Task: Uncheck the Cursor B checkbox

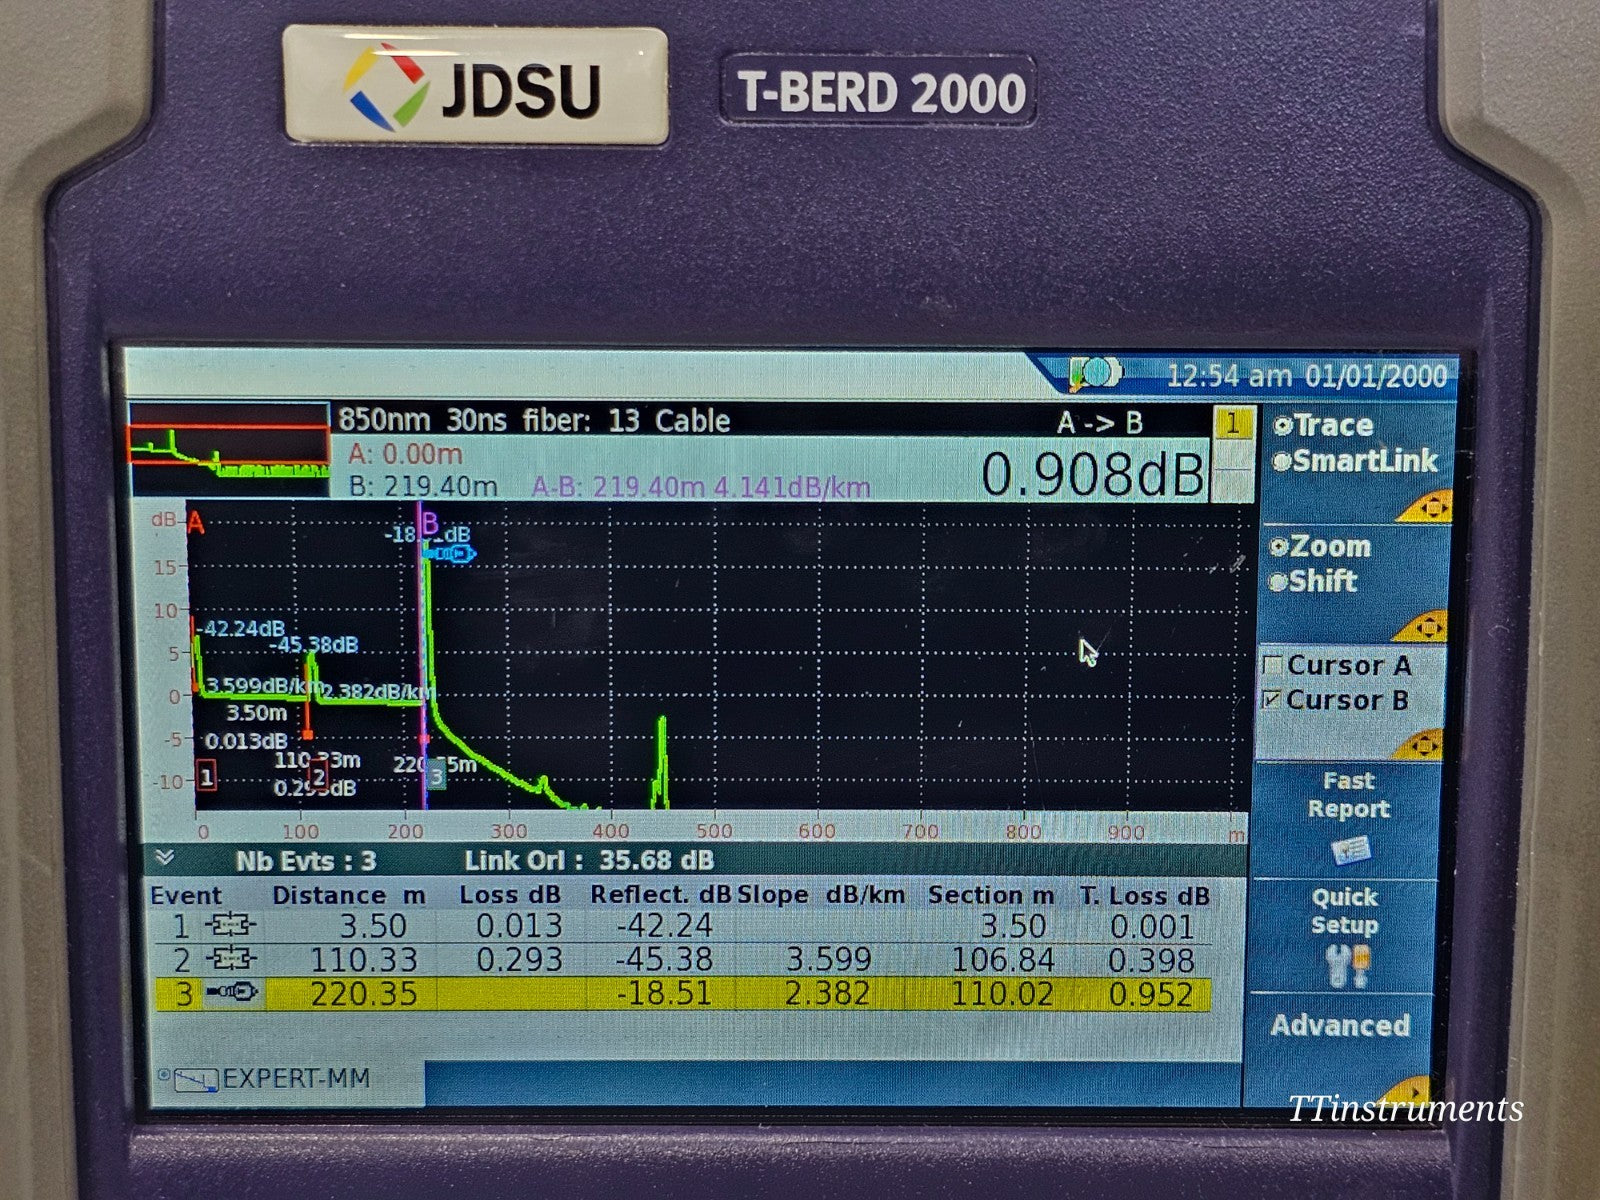Action: (1274, 699)
